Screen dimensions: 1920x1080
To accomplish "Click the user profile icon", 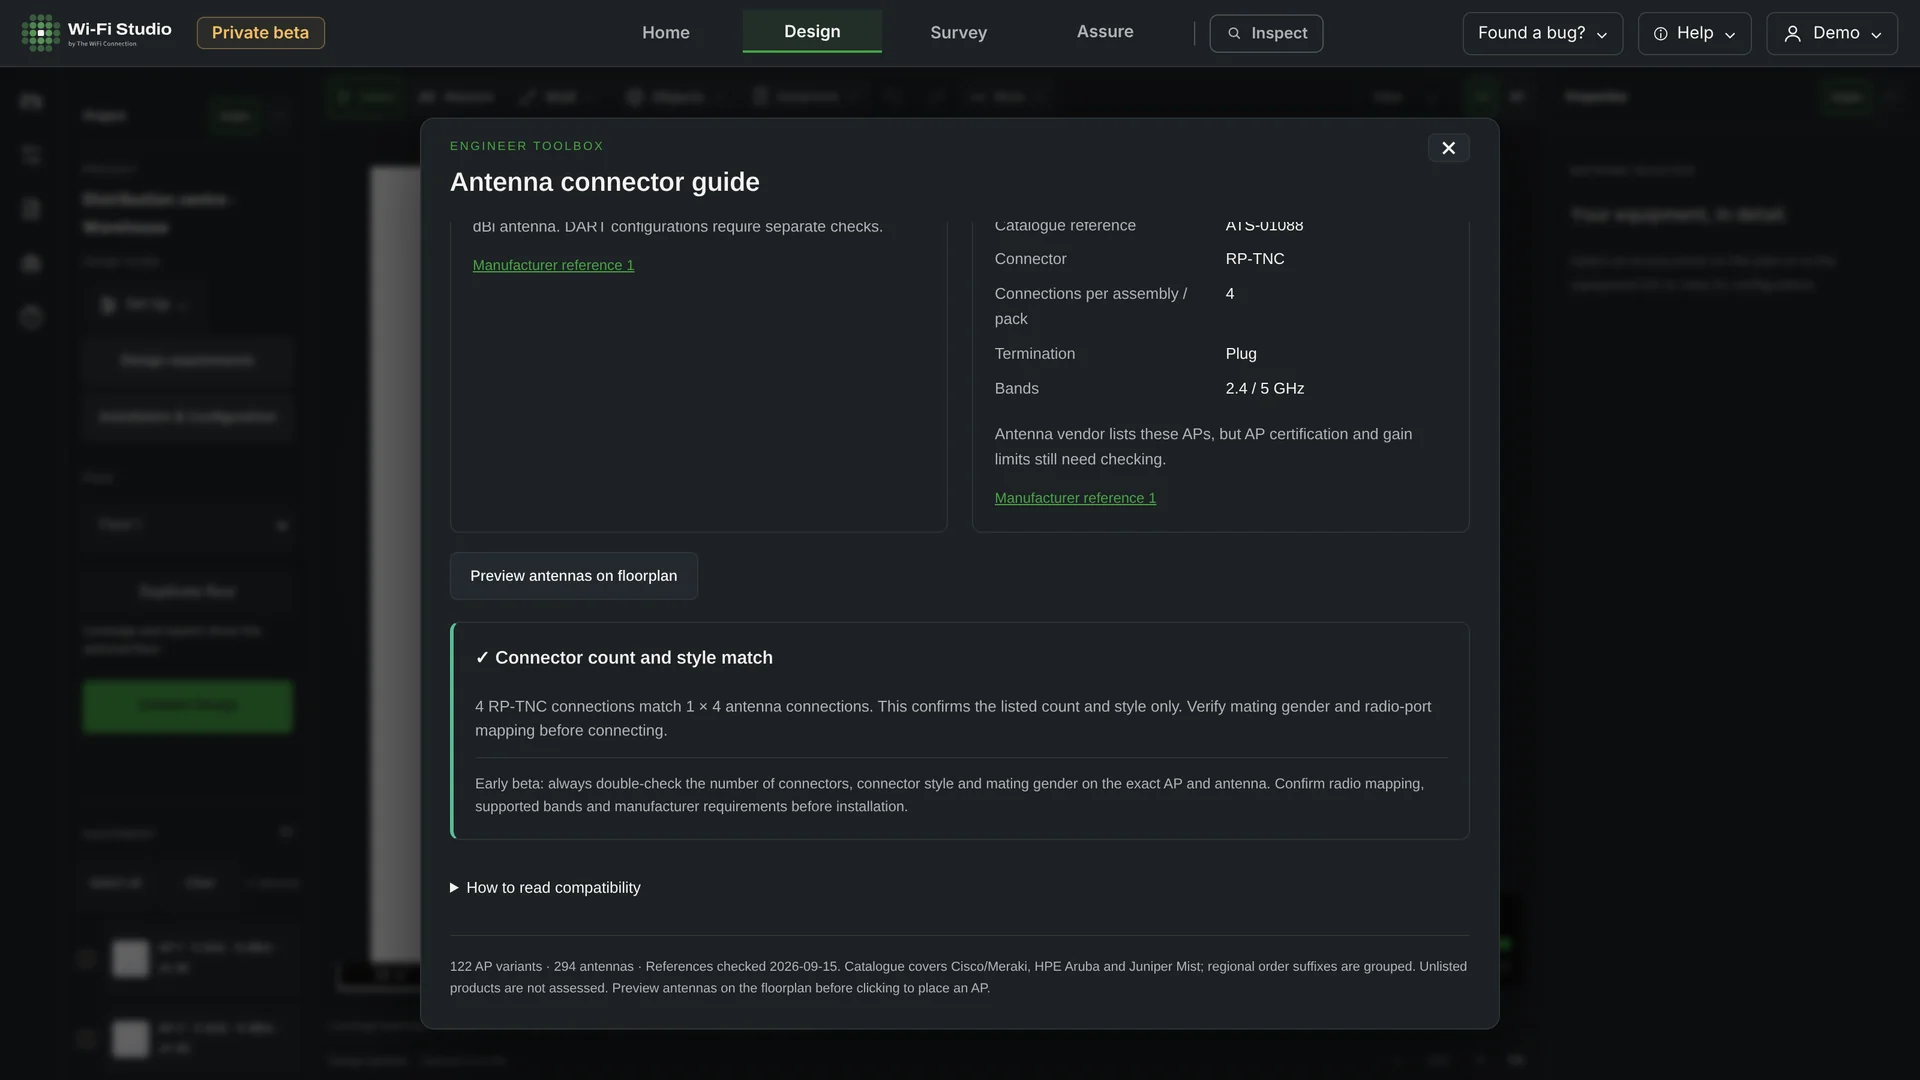I will click(x=1793, y=34).
